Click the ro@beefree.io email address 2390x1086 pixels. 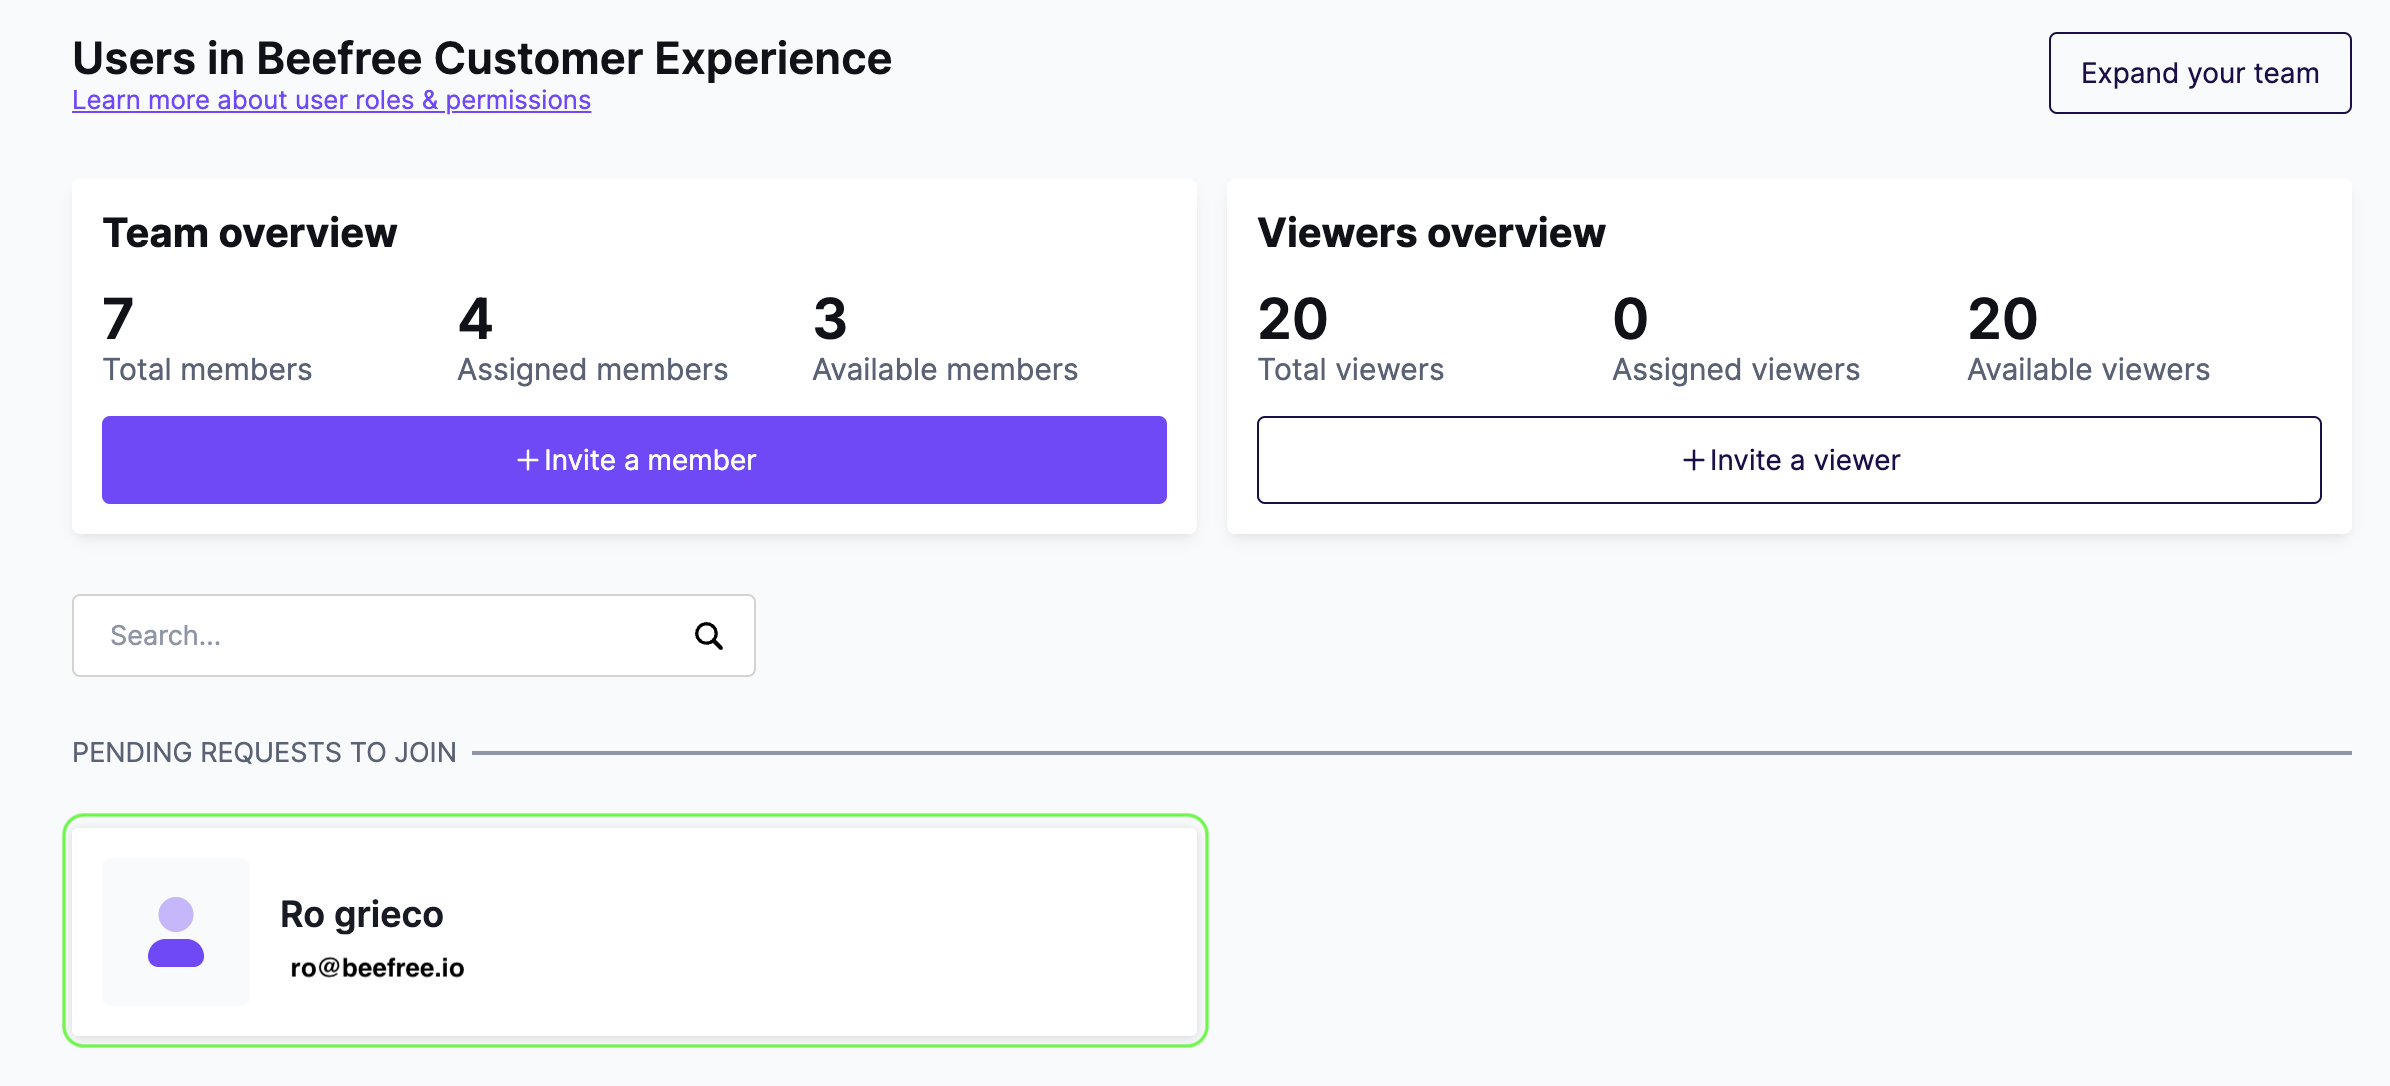pyautogui.click(x=377, y=968)
